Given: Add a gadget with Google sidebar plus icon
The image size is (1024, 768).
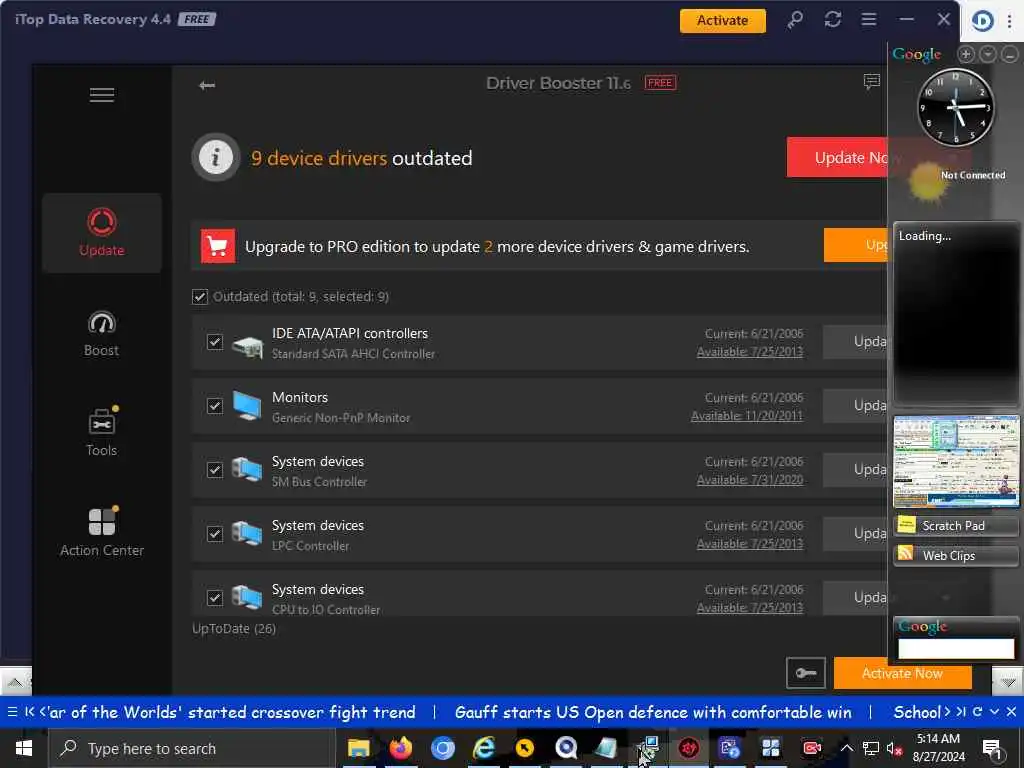Looking at the screenshot, I should pos(966,54).
